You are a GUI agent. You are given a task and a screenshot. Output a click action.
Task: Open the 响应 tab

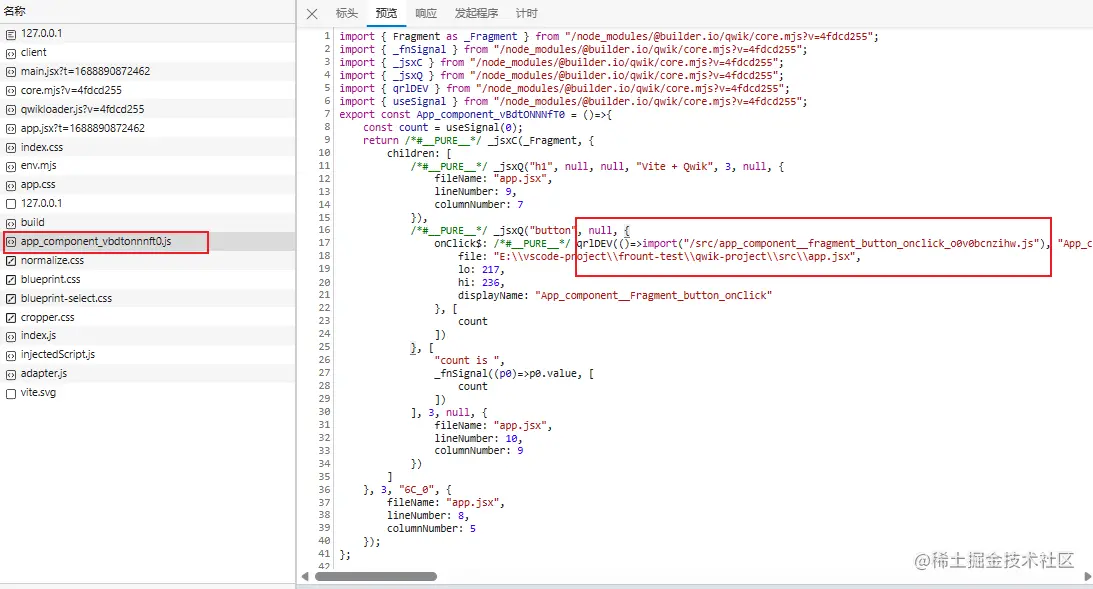[426, 13]
